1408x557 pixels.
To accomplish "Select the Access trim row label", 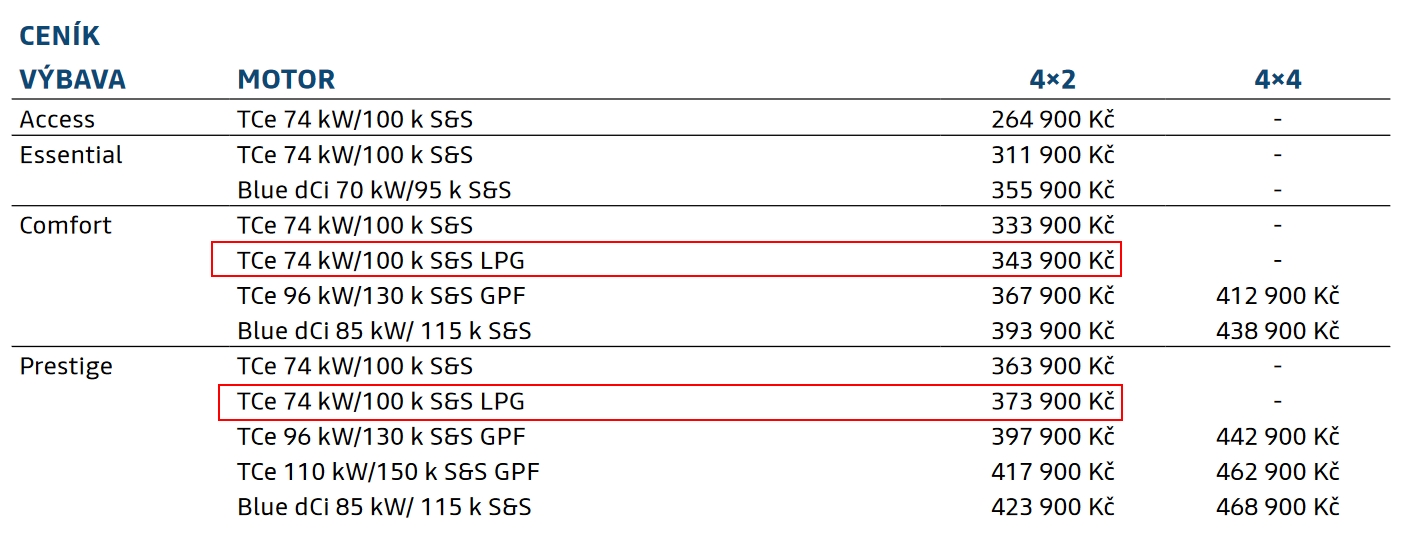I will [x=57, y=120].
